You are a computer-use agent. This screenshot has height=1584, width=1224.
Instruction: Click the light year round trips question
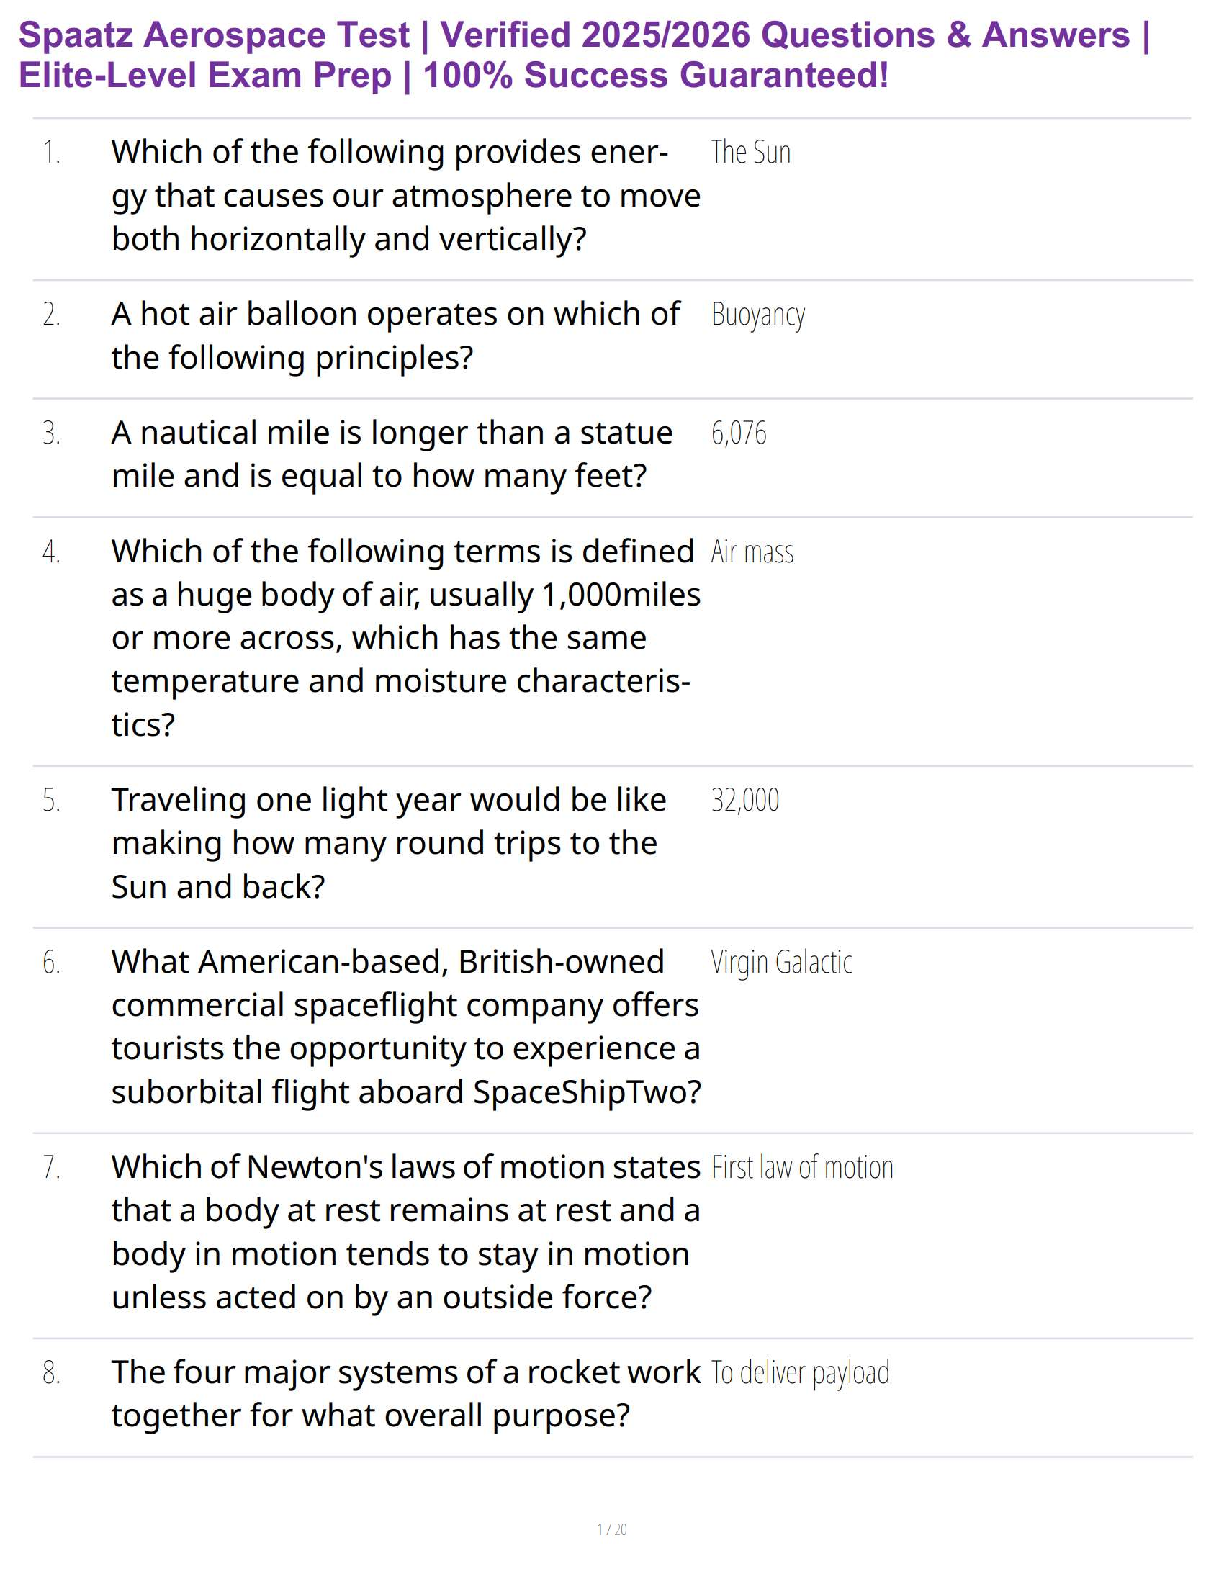388,843
